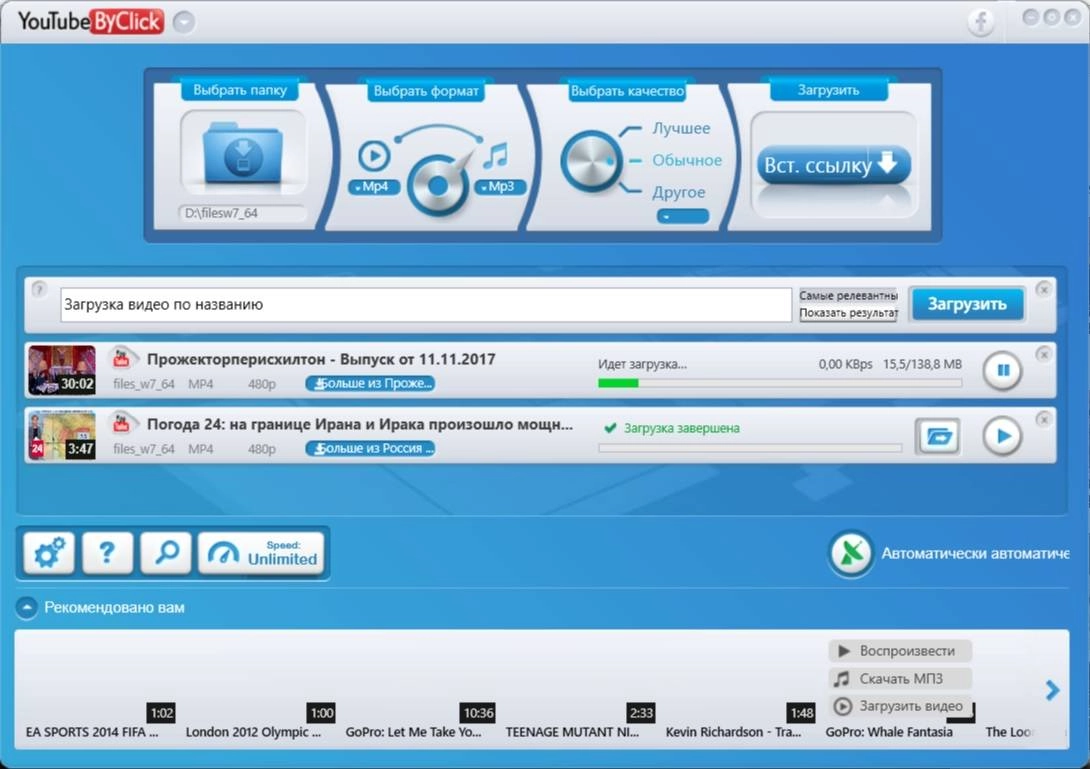Open the download folder chooser icon
Image resolution: width=1090 pixels, height=769 pixels.
[x=243, y=154]
